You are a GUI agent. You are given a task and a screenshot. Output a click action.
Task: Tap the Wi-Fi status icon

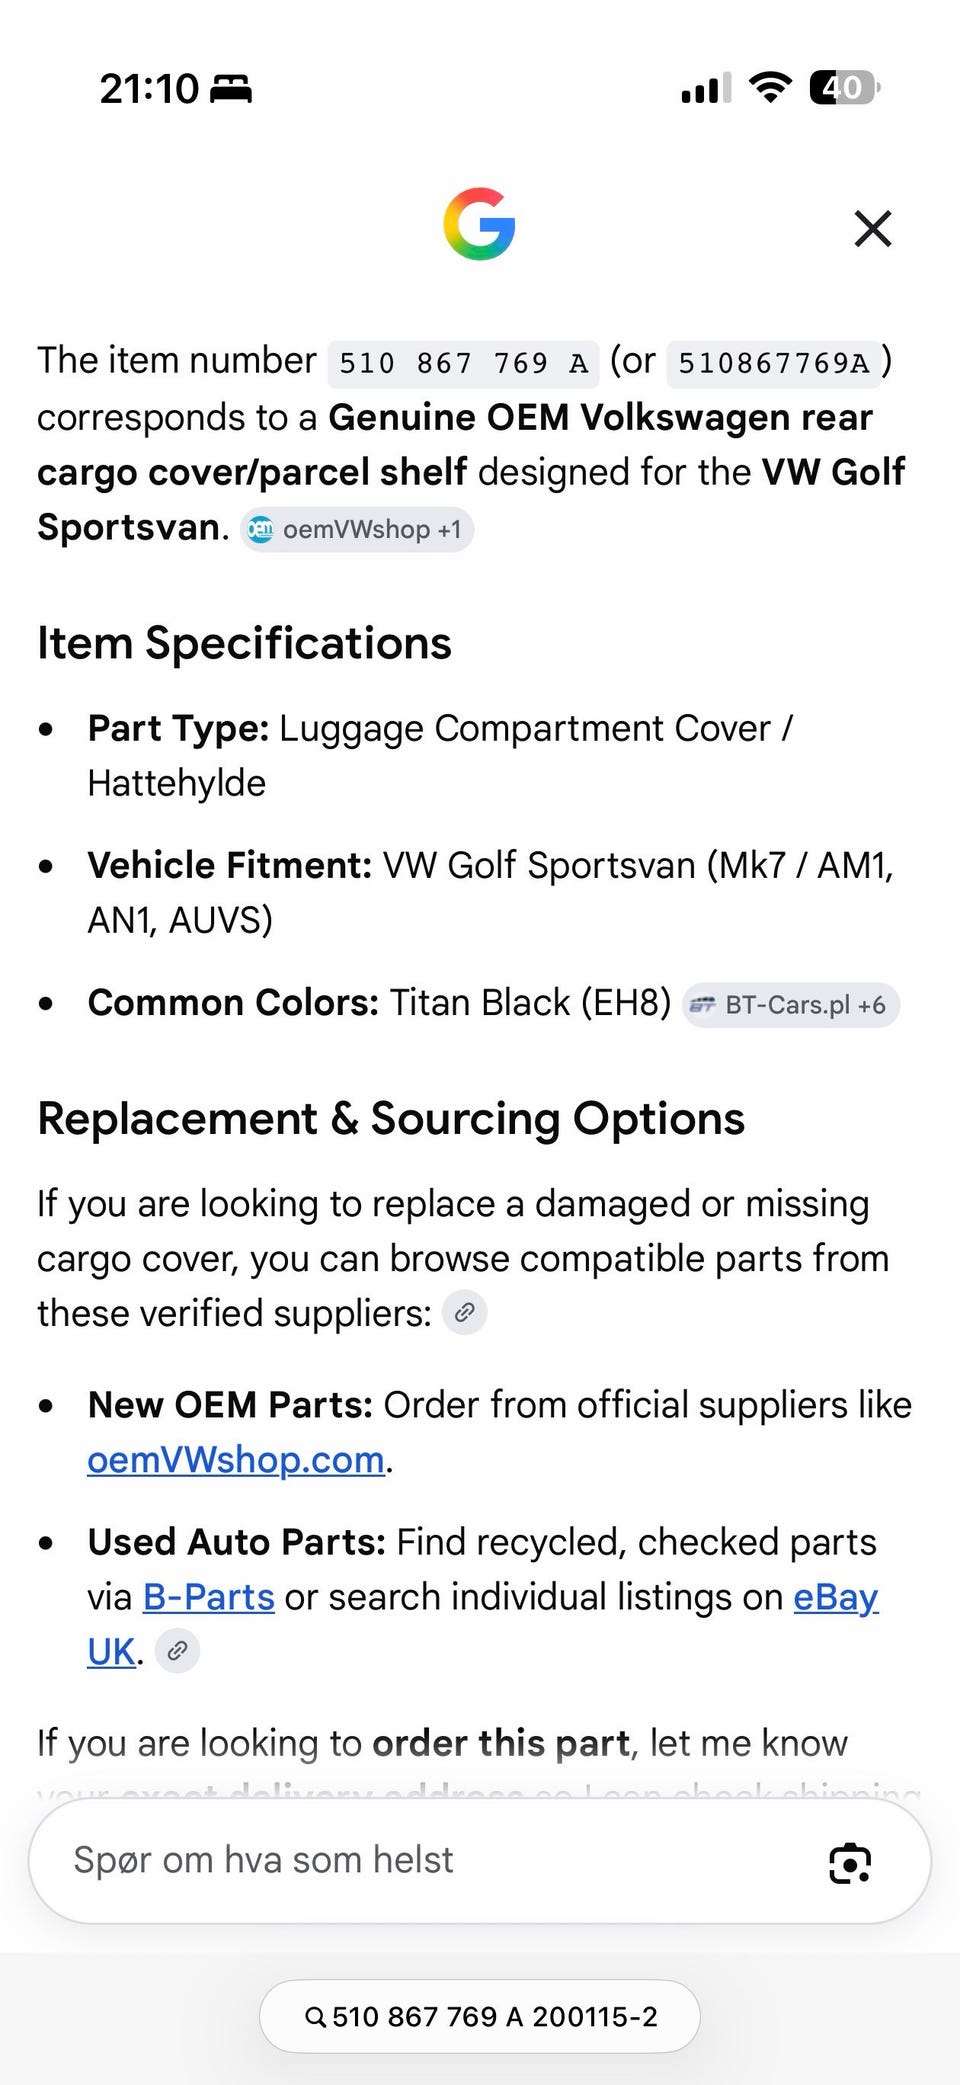coord(770,88)
